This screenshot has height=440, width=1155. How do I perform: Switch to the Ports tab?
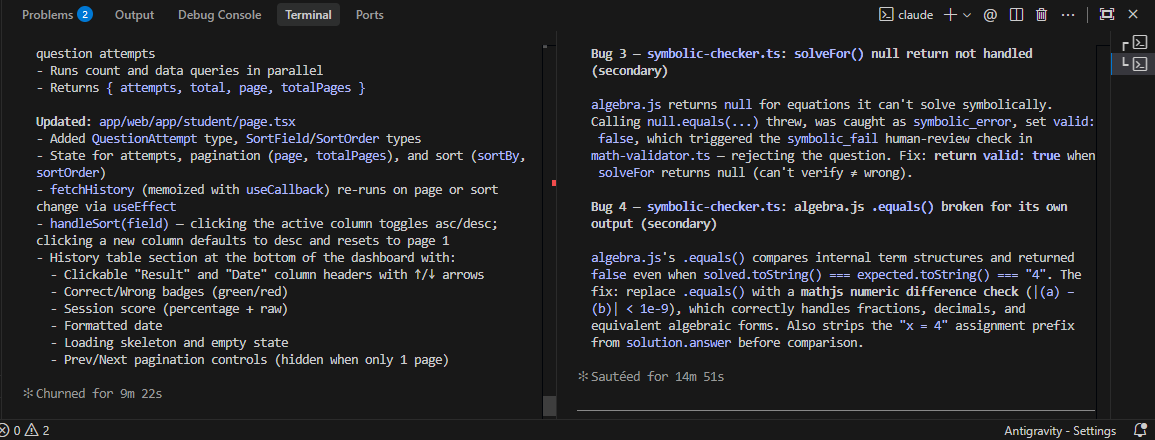pos(369,15)
